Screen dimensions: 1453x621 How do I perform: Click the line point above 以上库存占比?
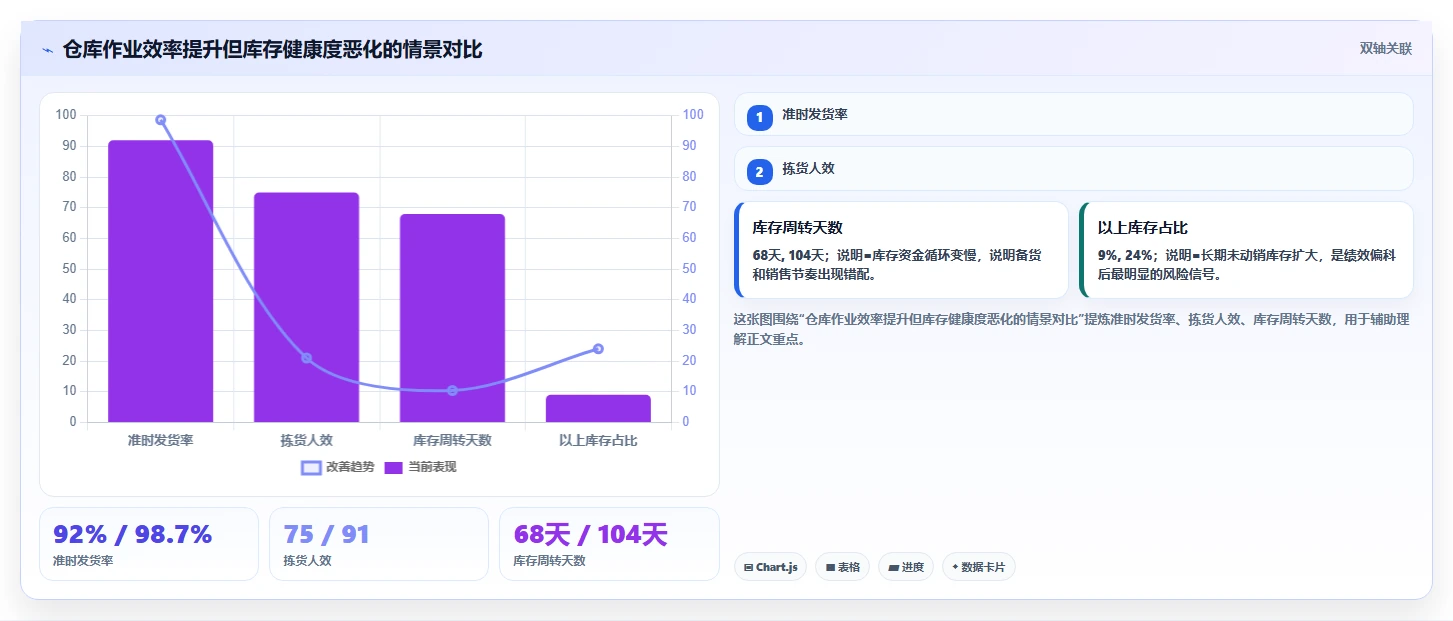[598, 349]
